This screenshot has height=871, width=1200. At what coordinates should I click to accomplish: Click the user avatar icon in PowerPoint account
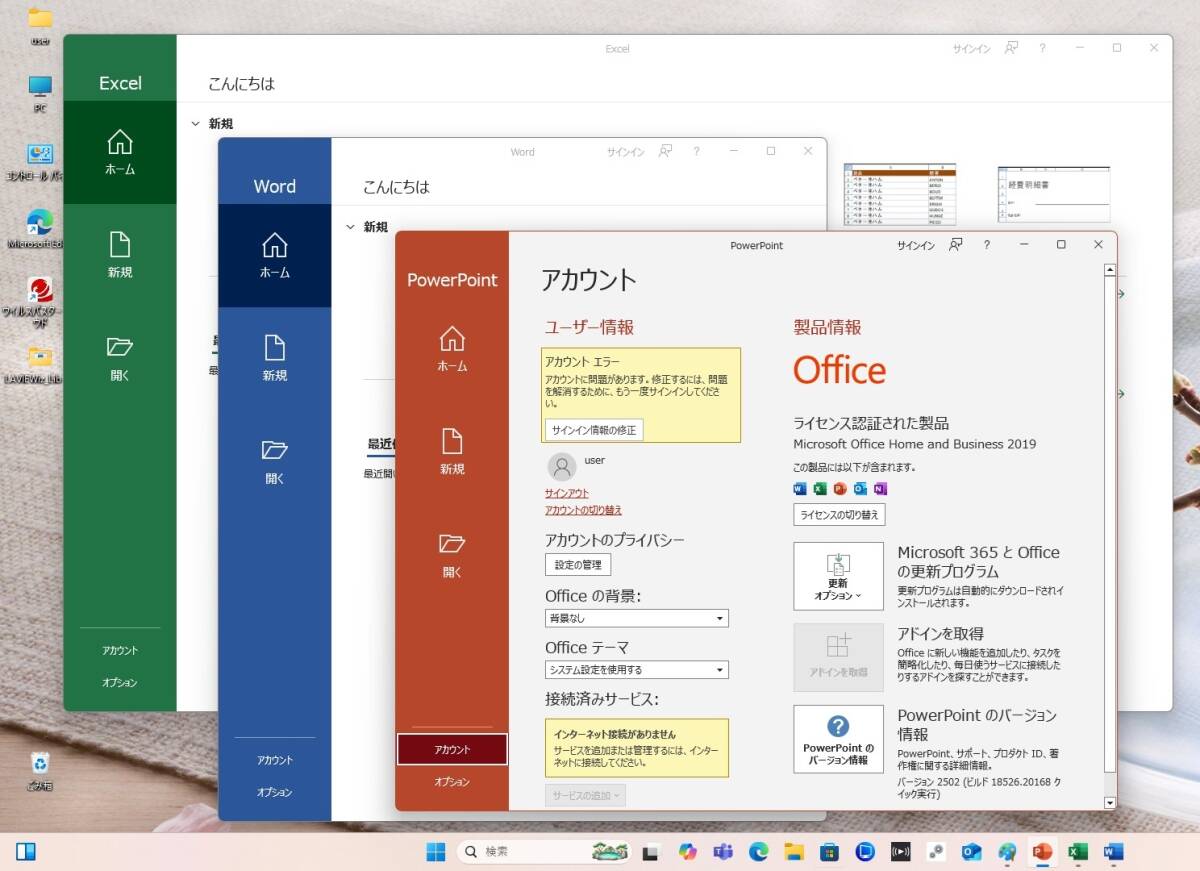(x=562, y=467)
